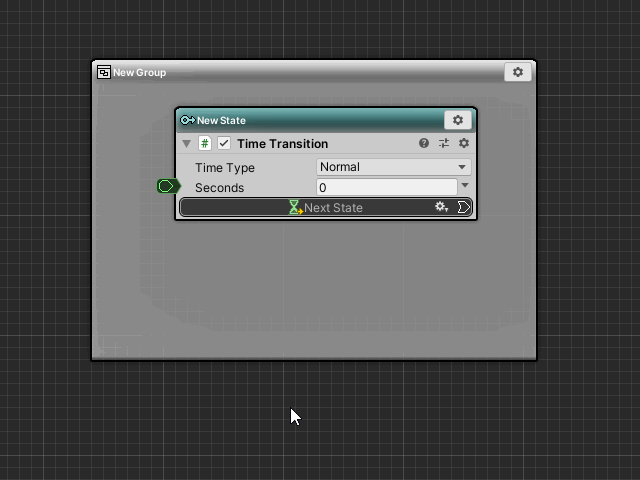This screenshot has height=480, width=640.
Task: Click the Seconds input field
Action: (x=386, y=187)
